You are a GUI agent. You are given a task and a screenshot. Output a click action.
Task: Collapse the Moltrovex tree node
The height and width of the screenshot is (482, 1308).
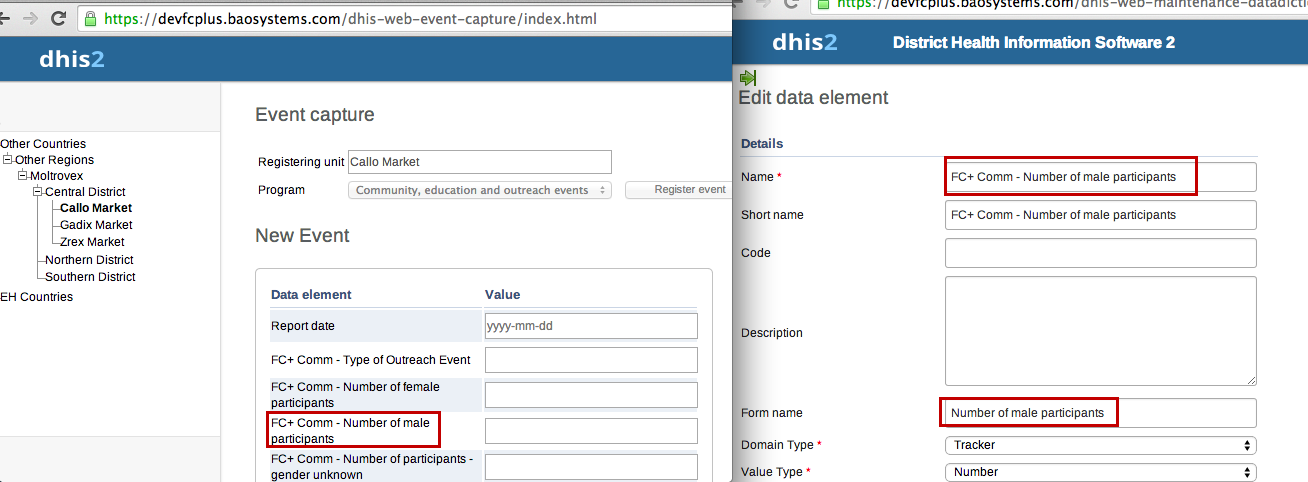pos(23,176)
